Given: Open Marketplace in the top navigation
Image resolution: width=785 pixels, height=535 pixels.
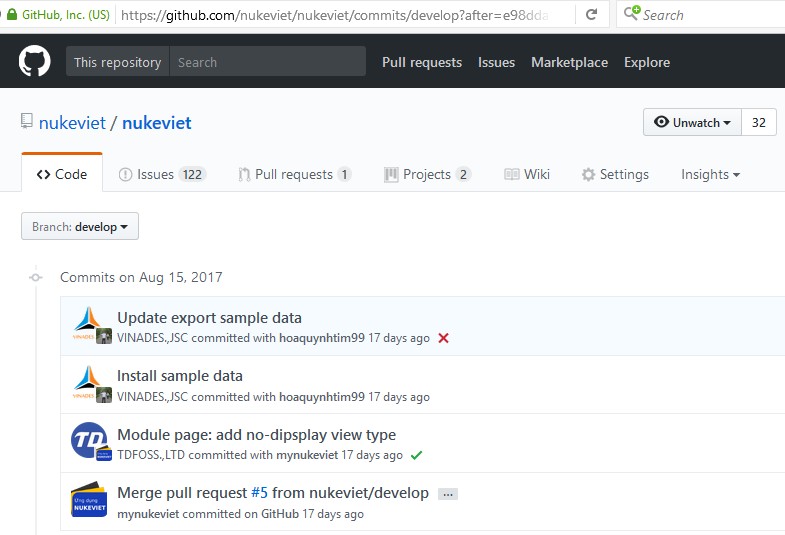Looking at the screenshot, I should click(x=569, y=62).
